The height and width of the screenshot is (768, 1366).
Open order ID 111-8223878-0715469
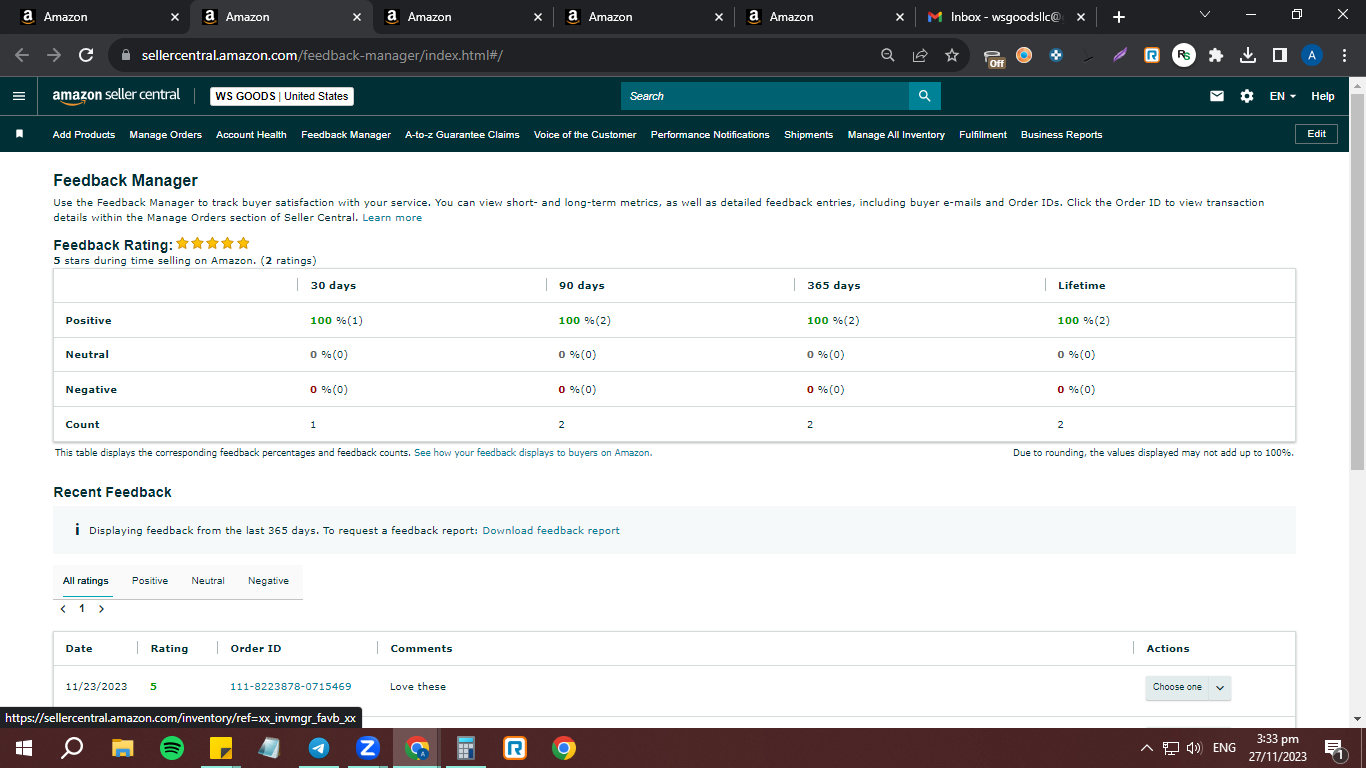point(291,686)
